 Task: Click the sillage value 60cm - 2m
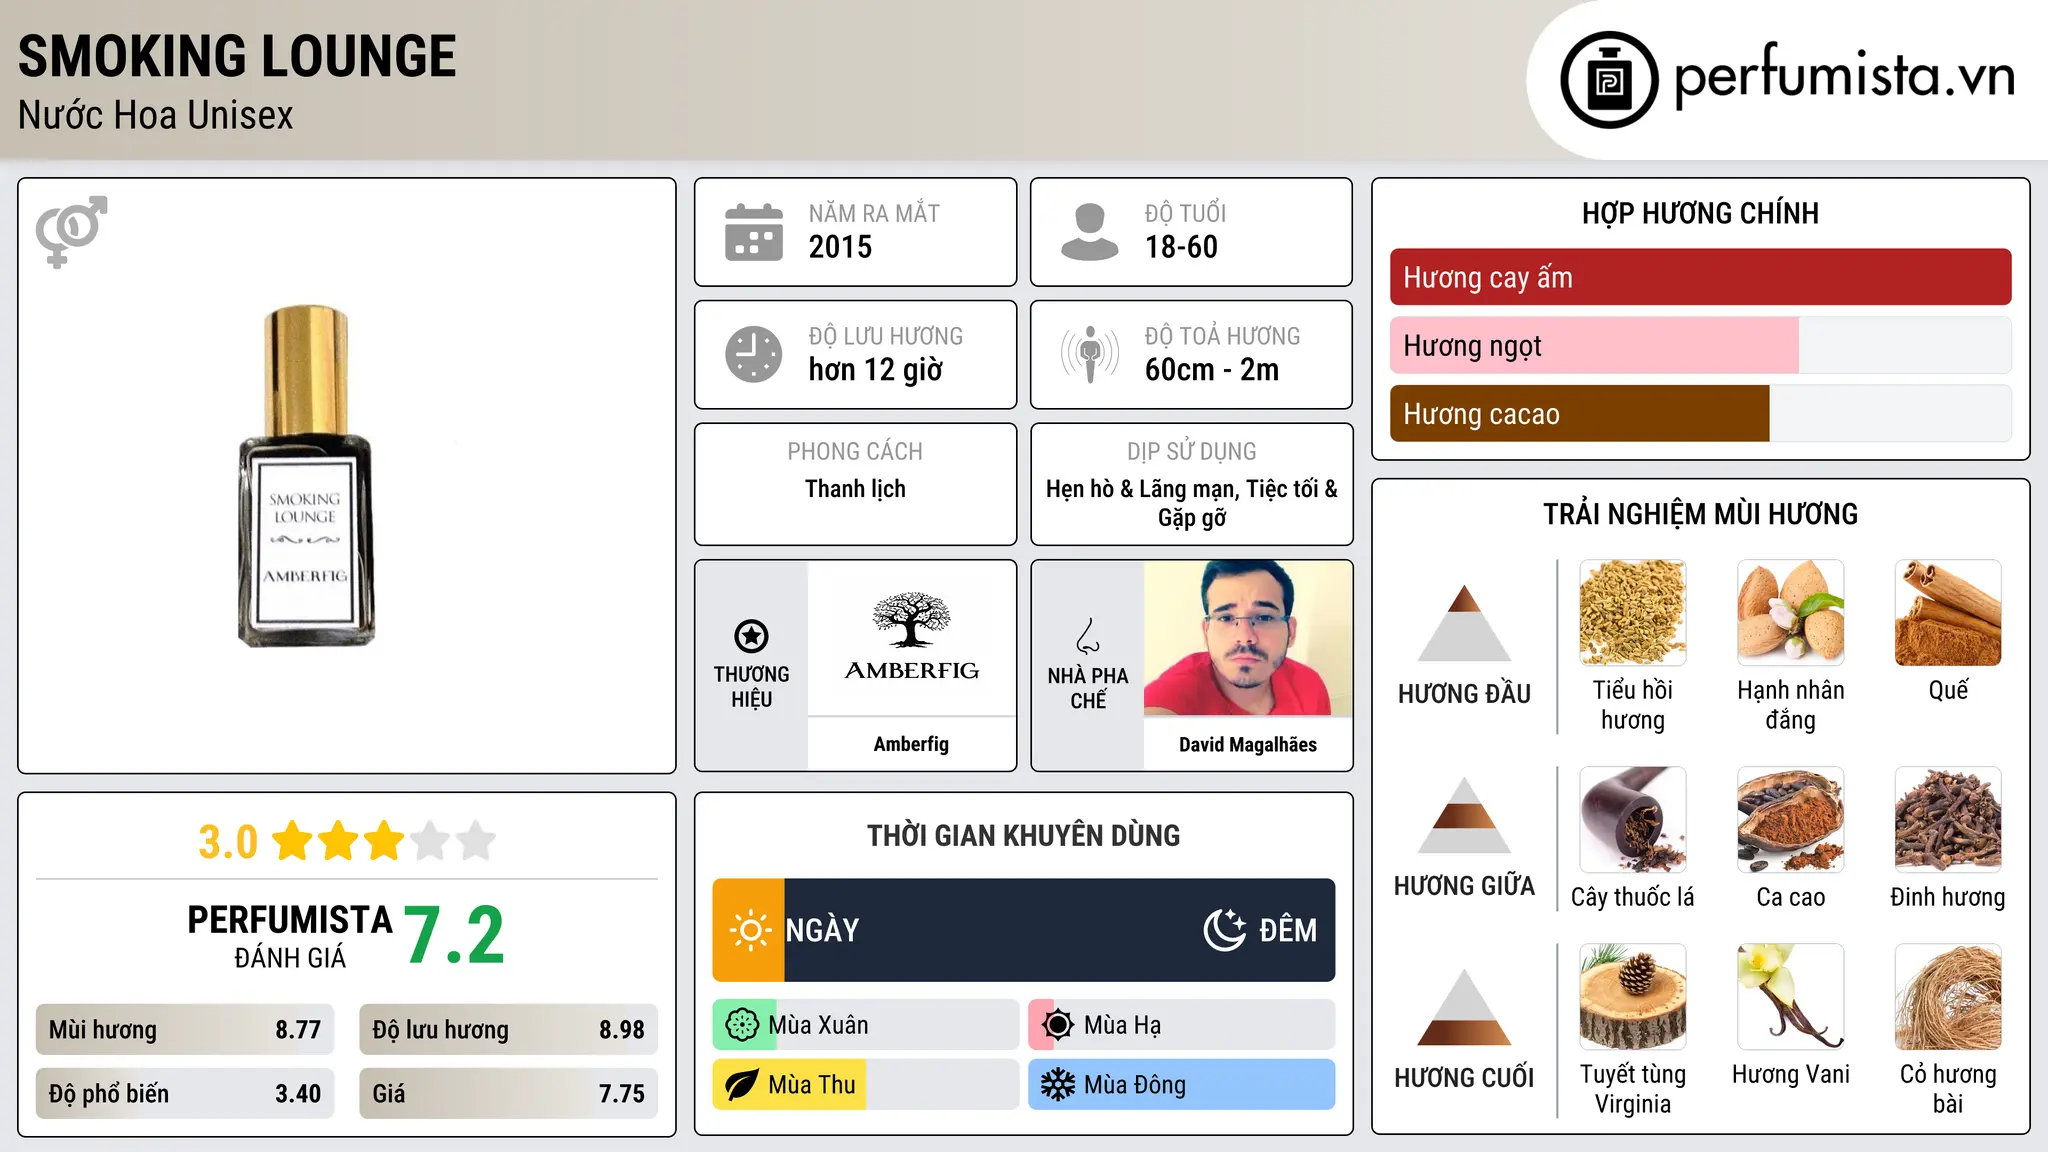1212,370
